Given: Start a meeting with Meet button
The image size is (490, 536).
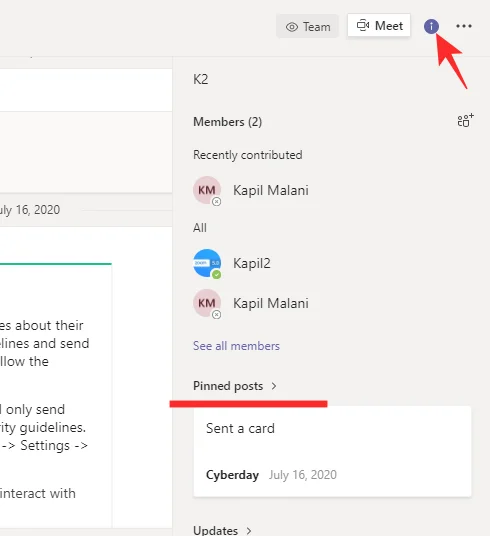Looking at the screenshot, I should click(379, 25).
